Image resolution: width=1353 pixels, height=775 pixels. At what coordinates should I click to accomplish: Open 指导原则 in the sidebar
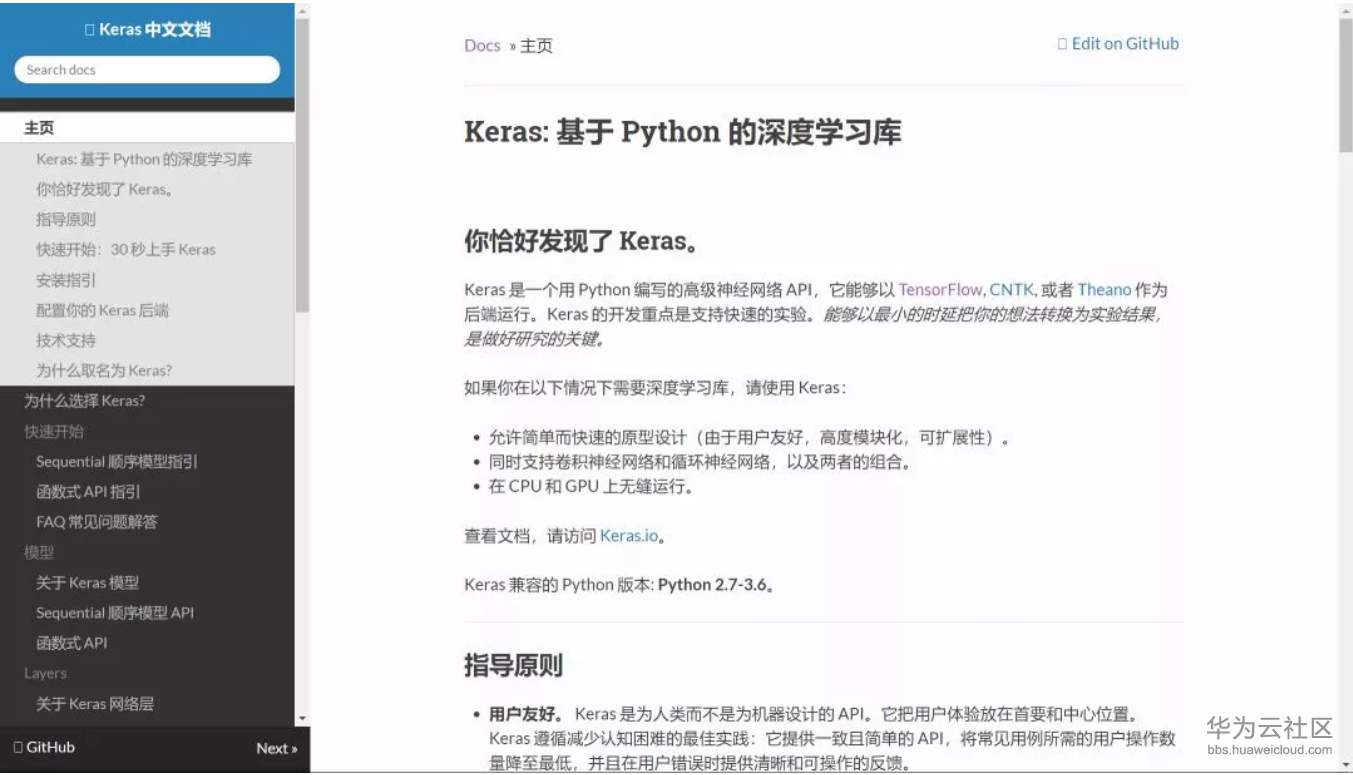(x=66, y=219)
